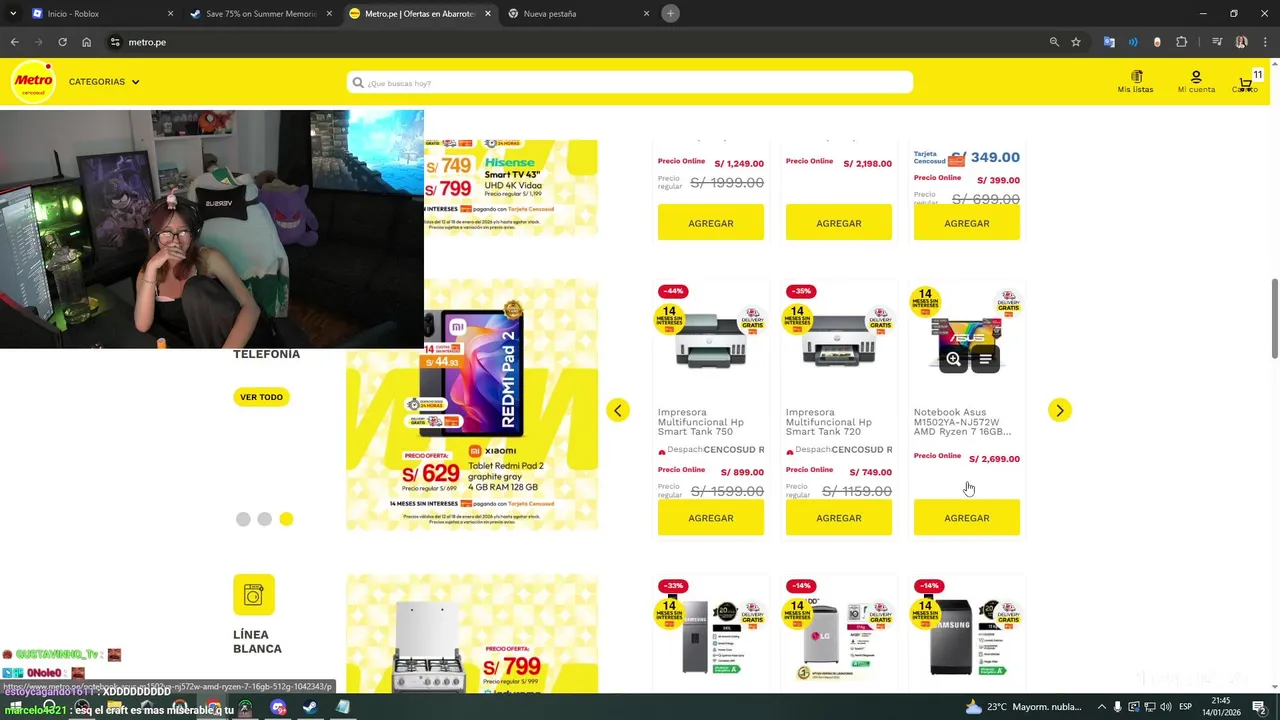Select the third yellow banner carousel dot
Image resolution: width=1280 pixels, height=720 pixels.
[x=286, y=519]
